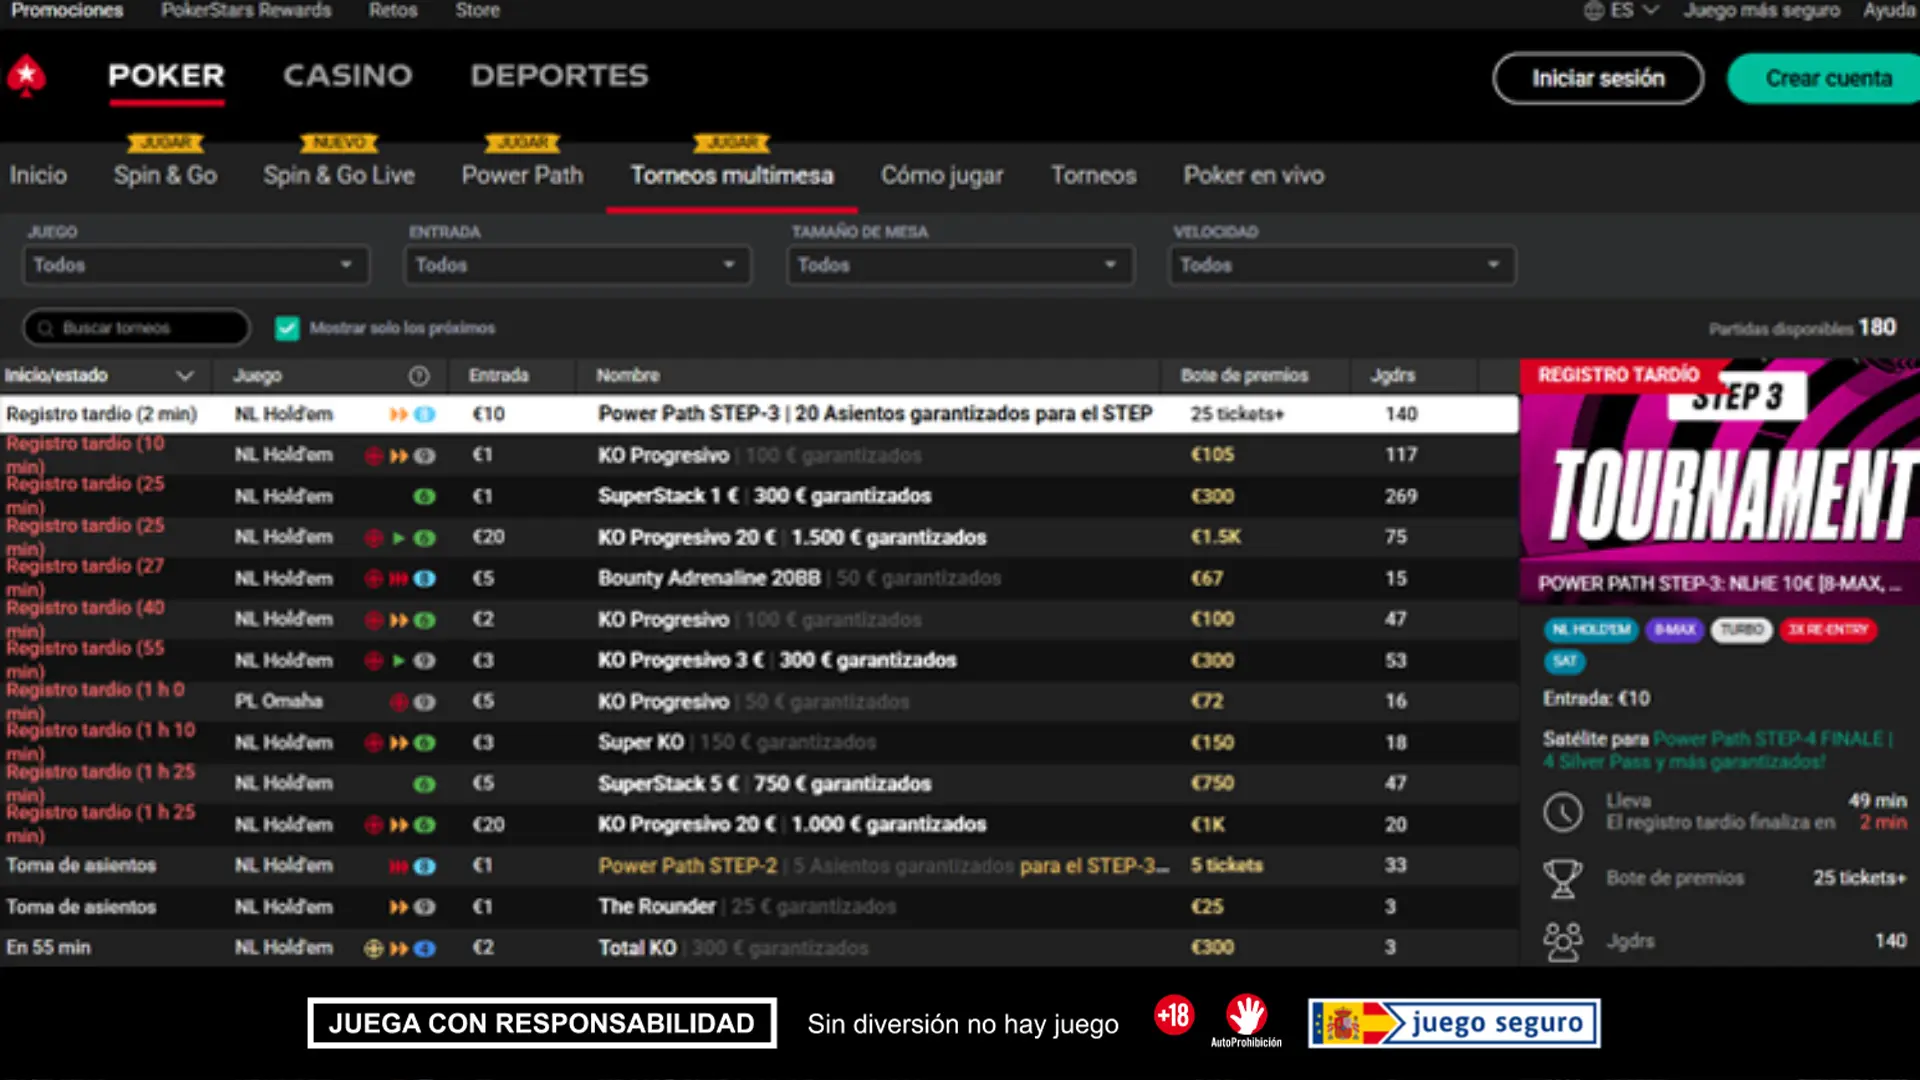Image resolution: width=1920 pixels, height=1080 pixels.
Task: Click the search magnifier in Buscar torneos
Action: click(x=45, y=328)
